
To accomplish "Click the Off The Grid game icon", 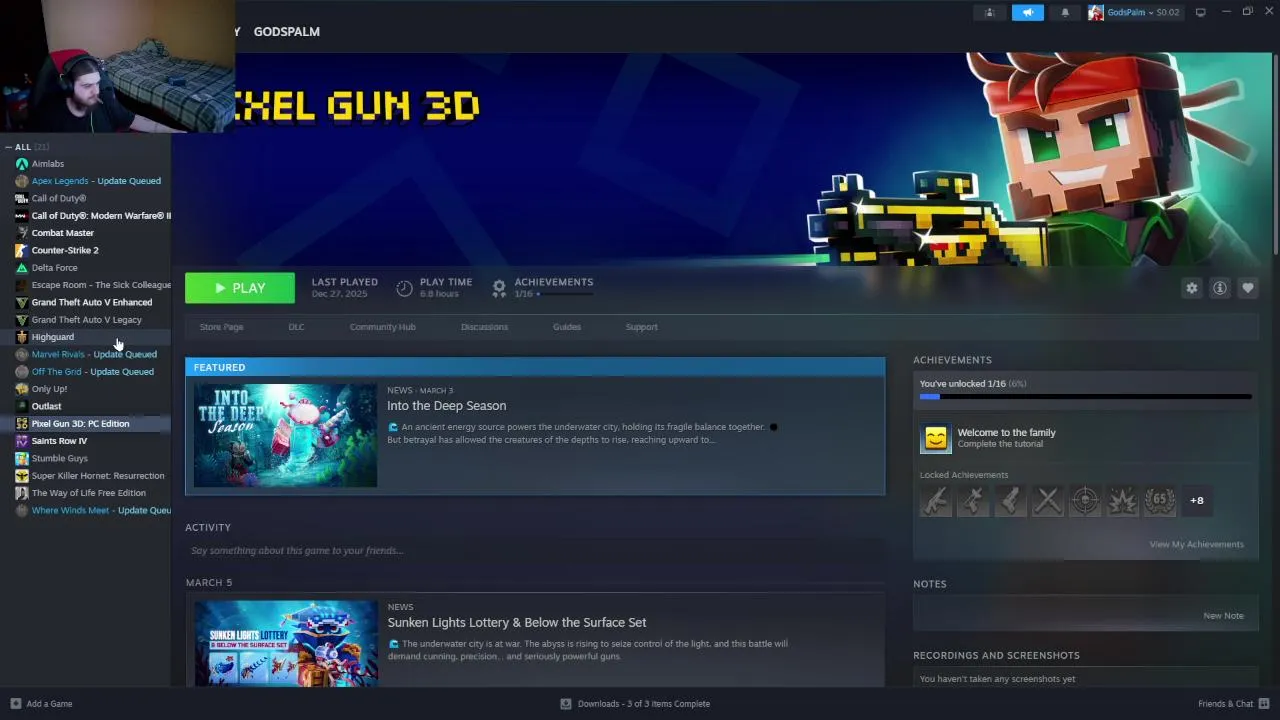I will tap(22, 372).
